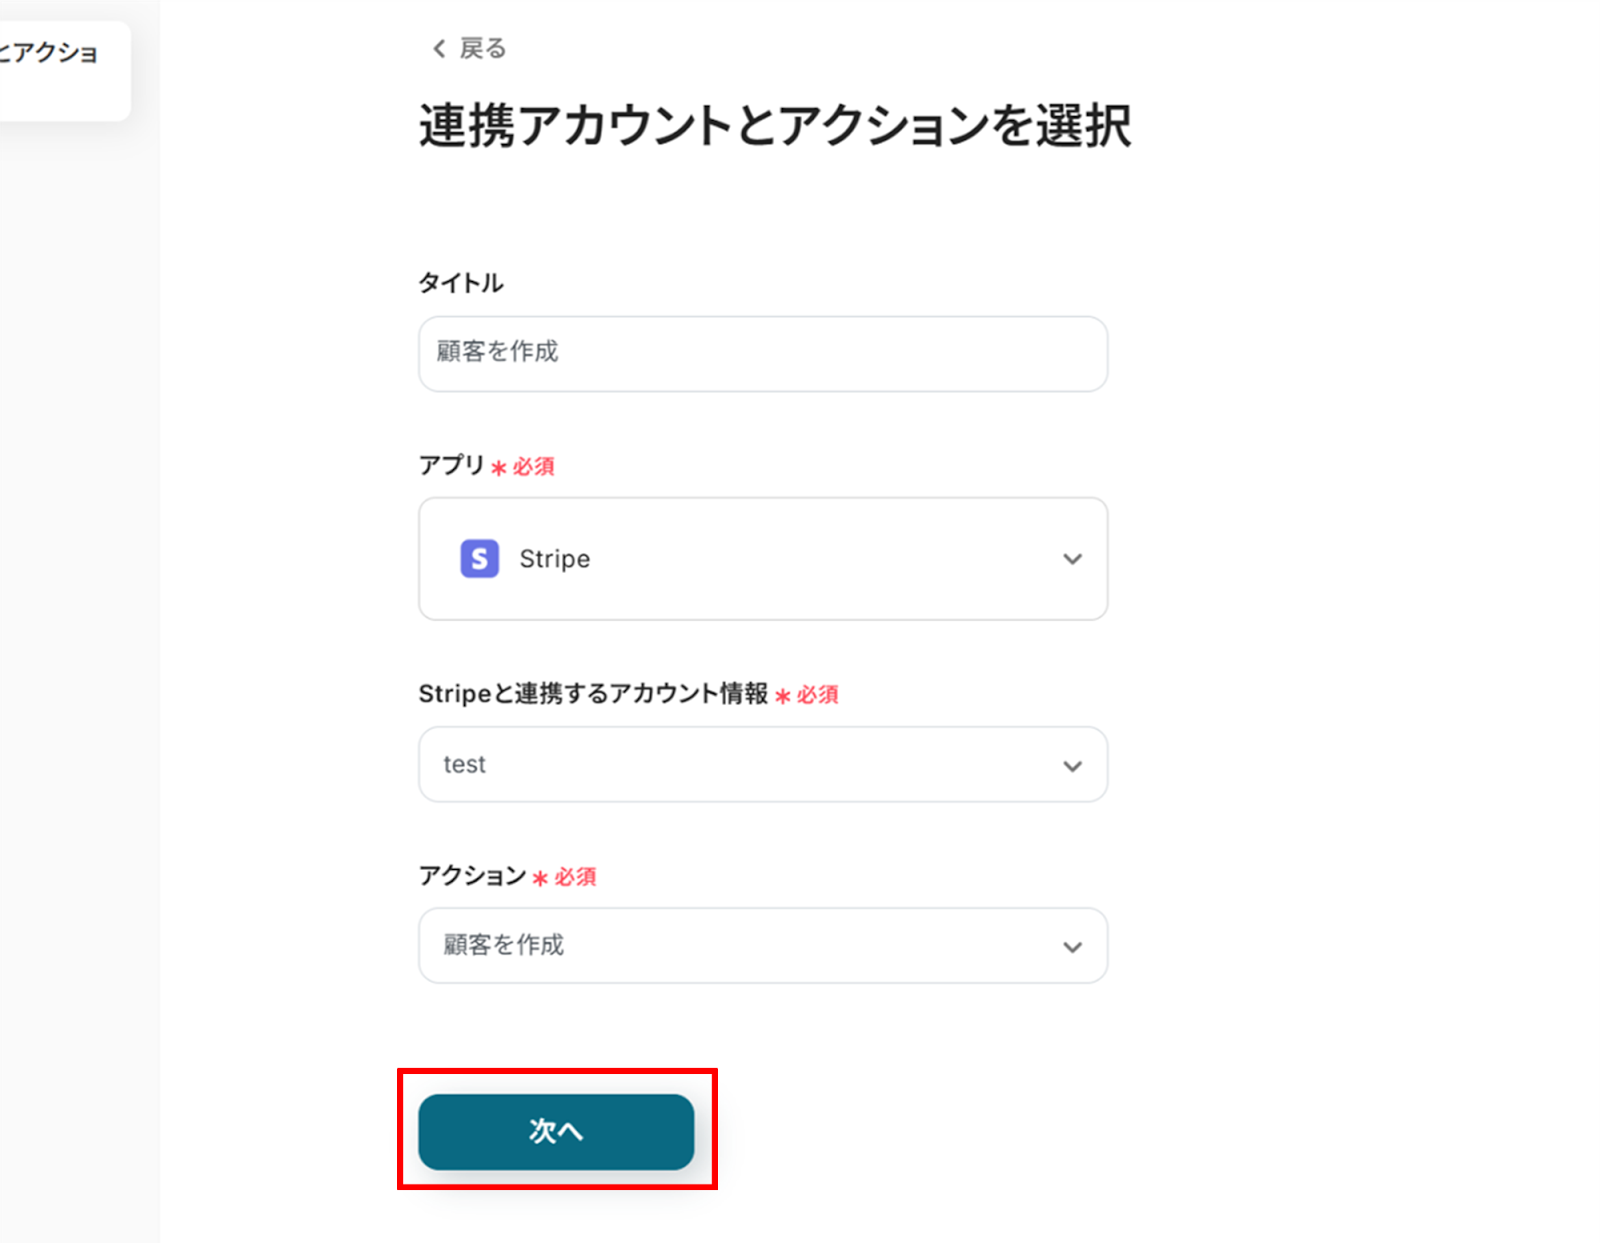Click the chevron on the test account dropdown

1072,766
